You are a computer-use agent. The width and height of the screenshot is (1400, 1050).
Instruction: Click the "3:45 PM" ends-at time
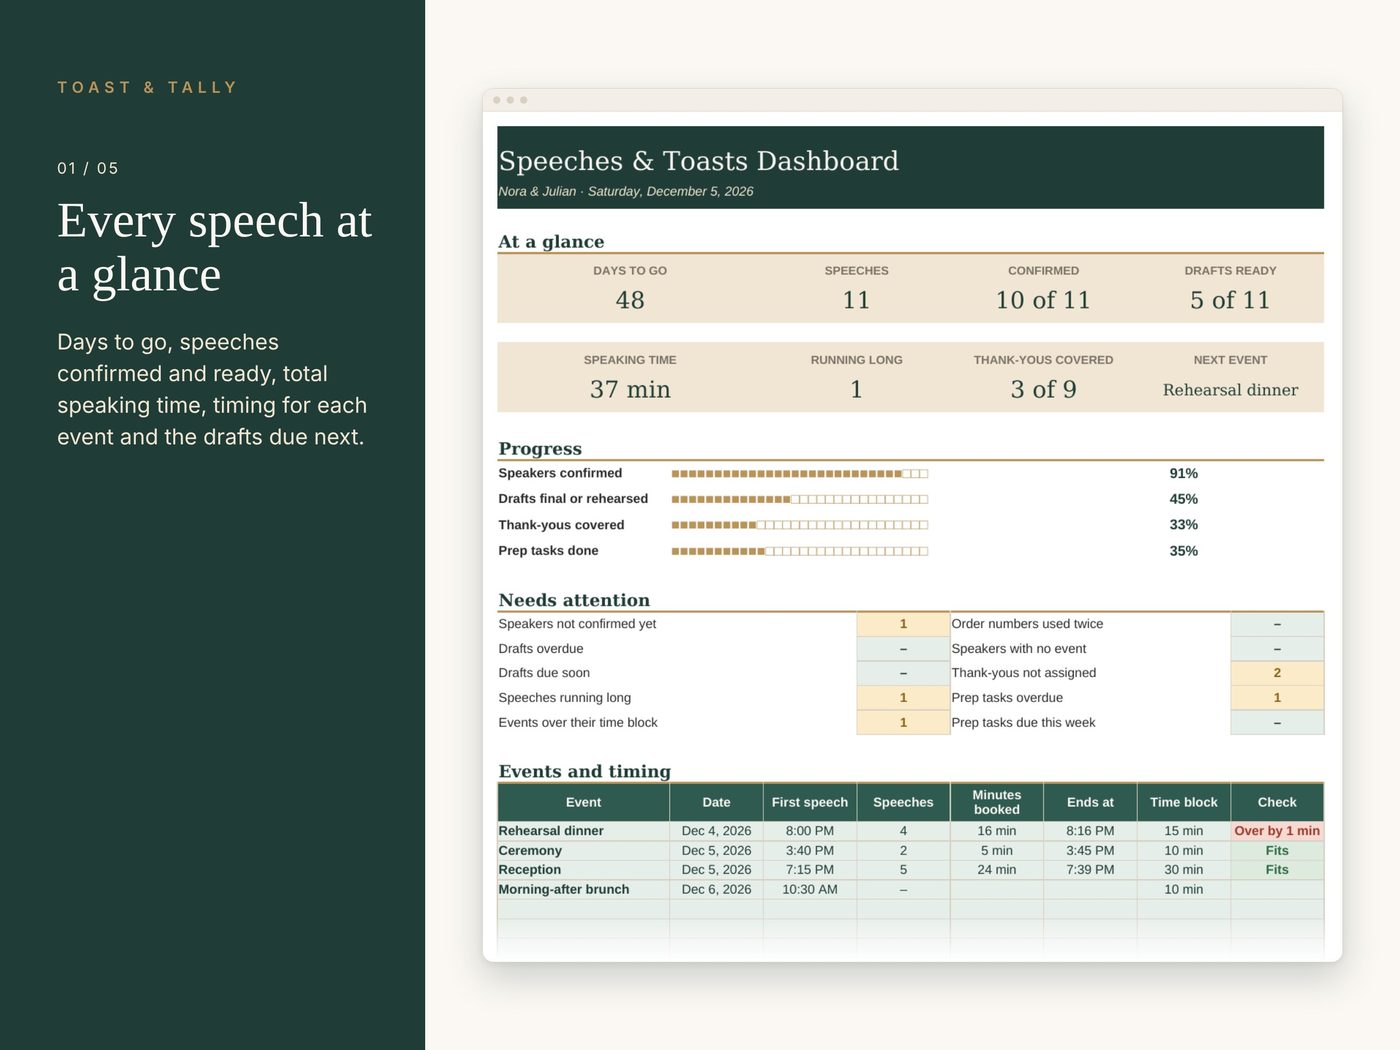[x=1090, y=851]
